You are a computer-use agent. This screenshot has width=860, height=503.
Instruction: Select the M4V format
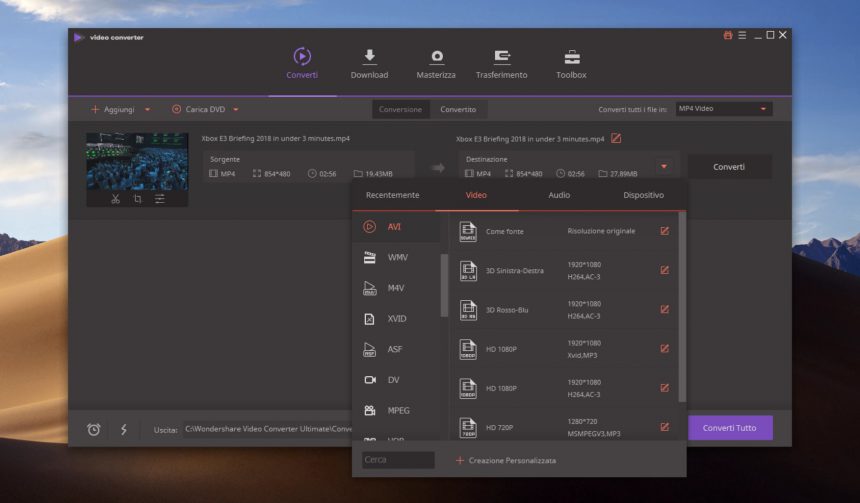[397, 288]
